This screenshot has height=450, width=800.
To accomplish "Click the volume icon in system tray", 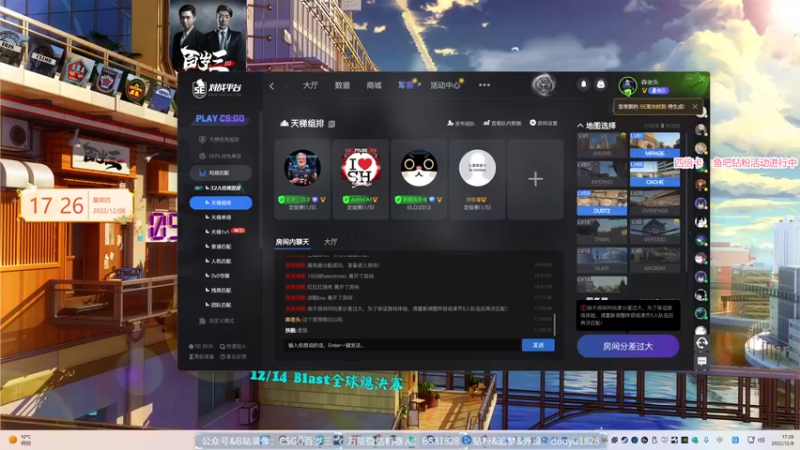I will (761, 440).
